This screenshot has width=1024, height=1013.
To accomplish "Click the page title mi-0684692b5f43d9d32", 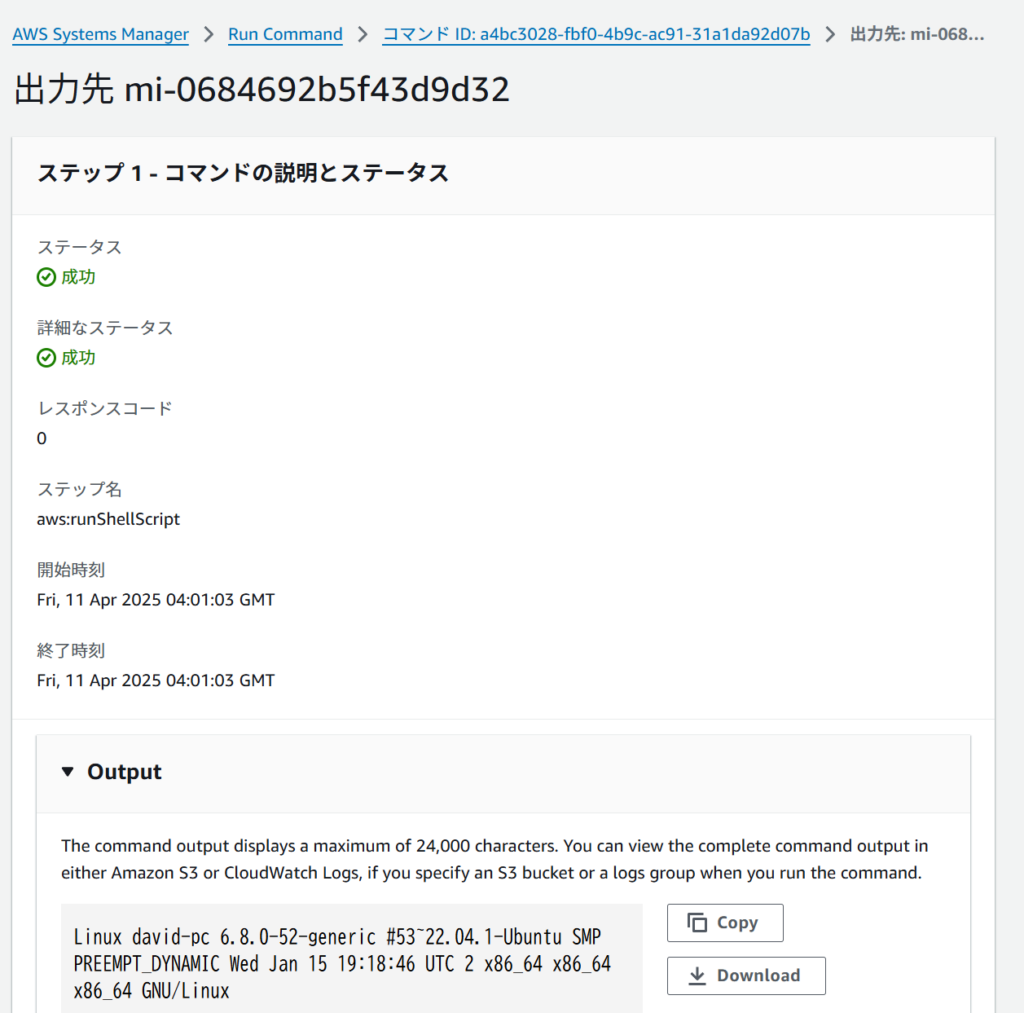I will click(261, 89).
